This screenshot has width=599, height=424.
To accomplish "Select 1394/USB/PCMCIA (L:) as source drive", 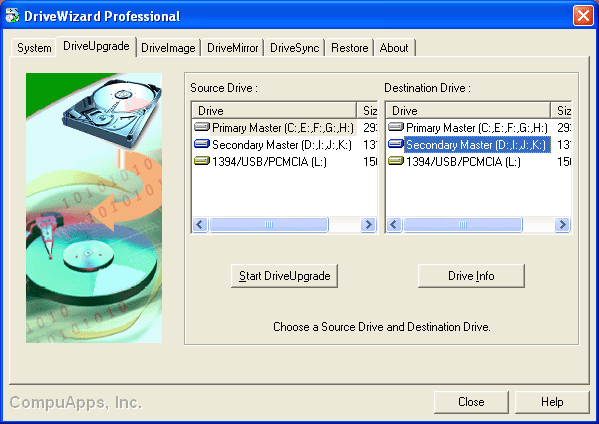I will point(269,162).
